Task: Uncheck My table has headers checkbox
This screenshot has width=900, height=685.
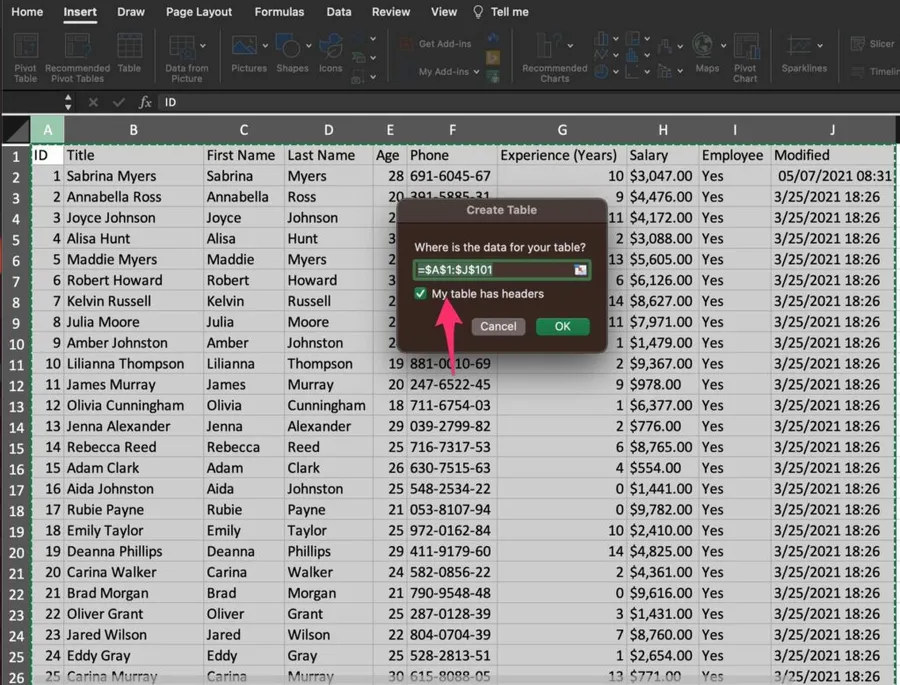Action: tap(421, 294)
